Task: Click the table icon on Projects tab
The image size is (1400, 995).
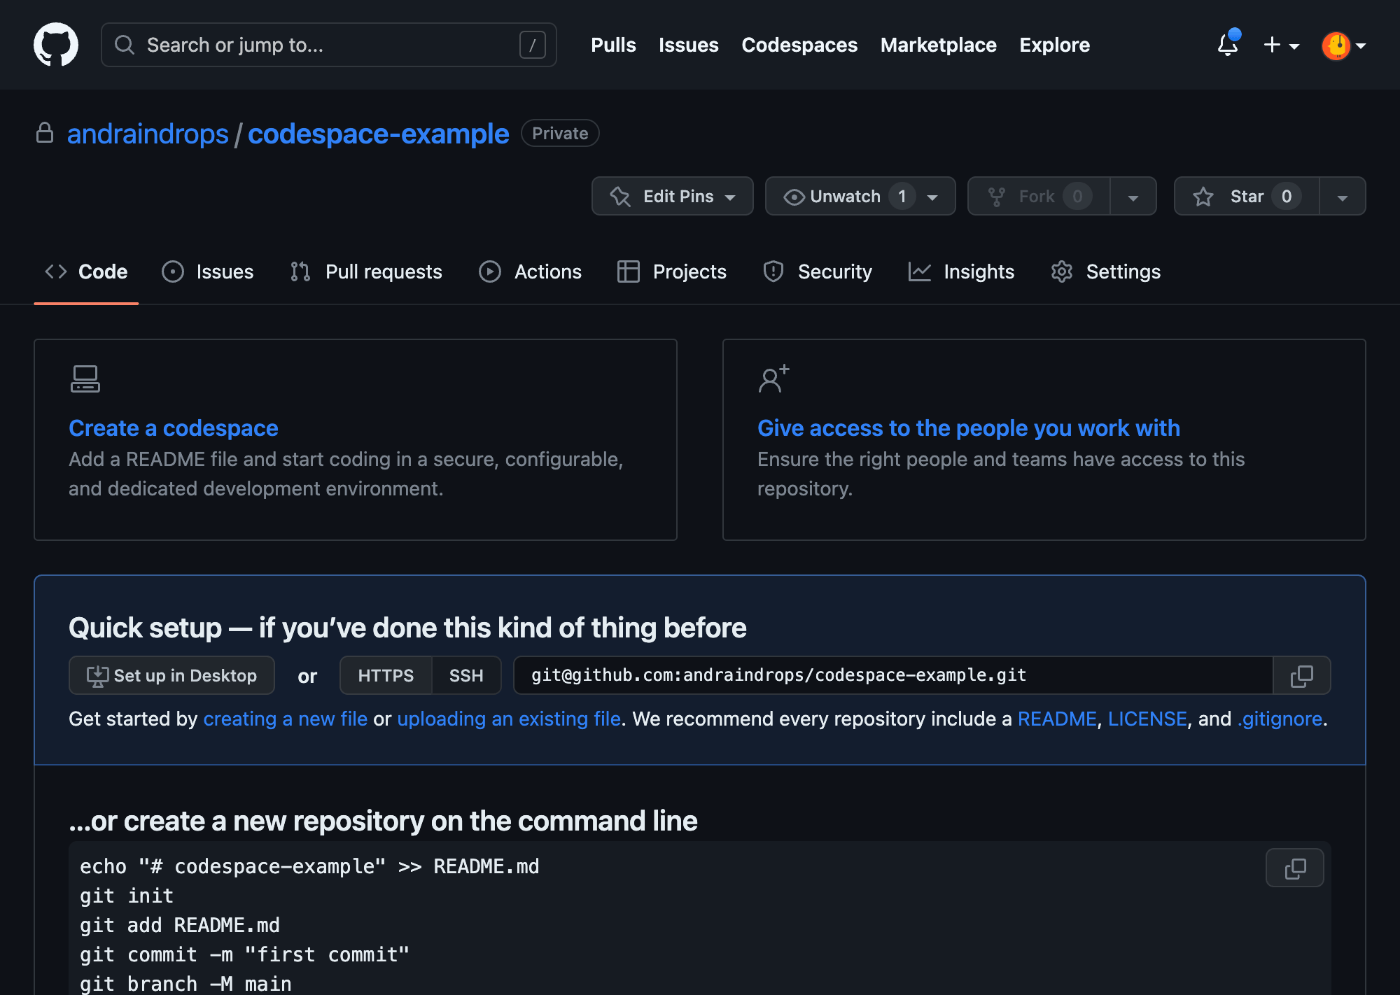Action: 628,272
